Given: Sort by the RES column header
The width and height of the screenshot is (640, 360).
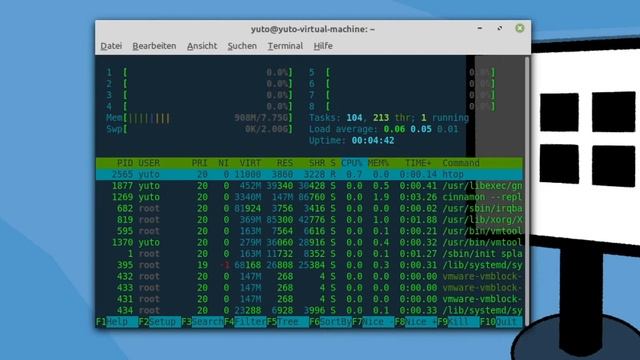Looking at the screenshot, I should click(285, 163).
